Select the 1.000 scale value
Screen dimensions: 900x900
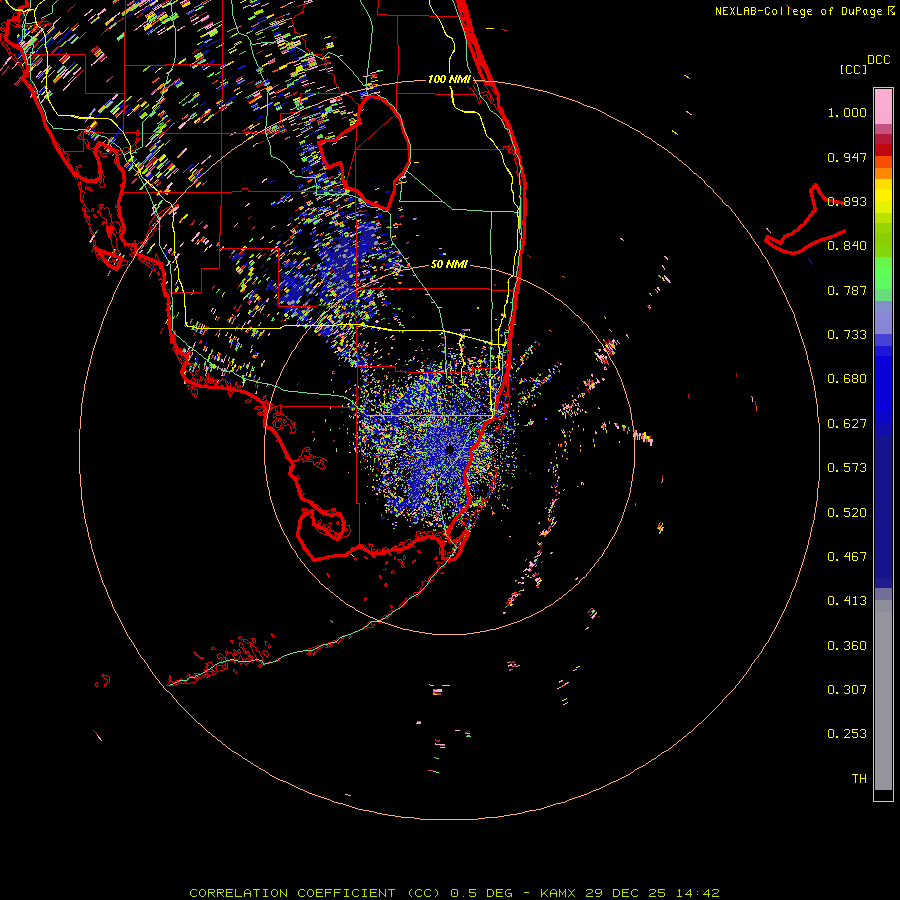[x=847, y=112]
